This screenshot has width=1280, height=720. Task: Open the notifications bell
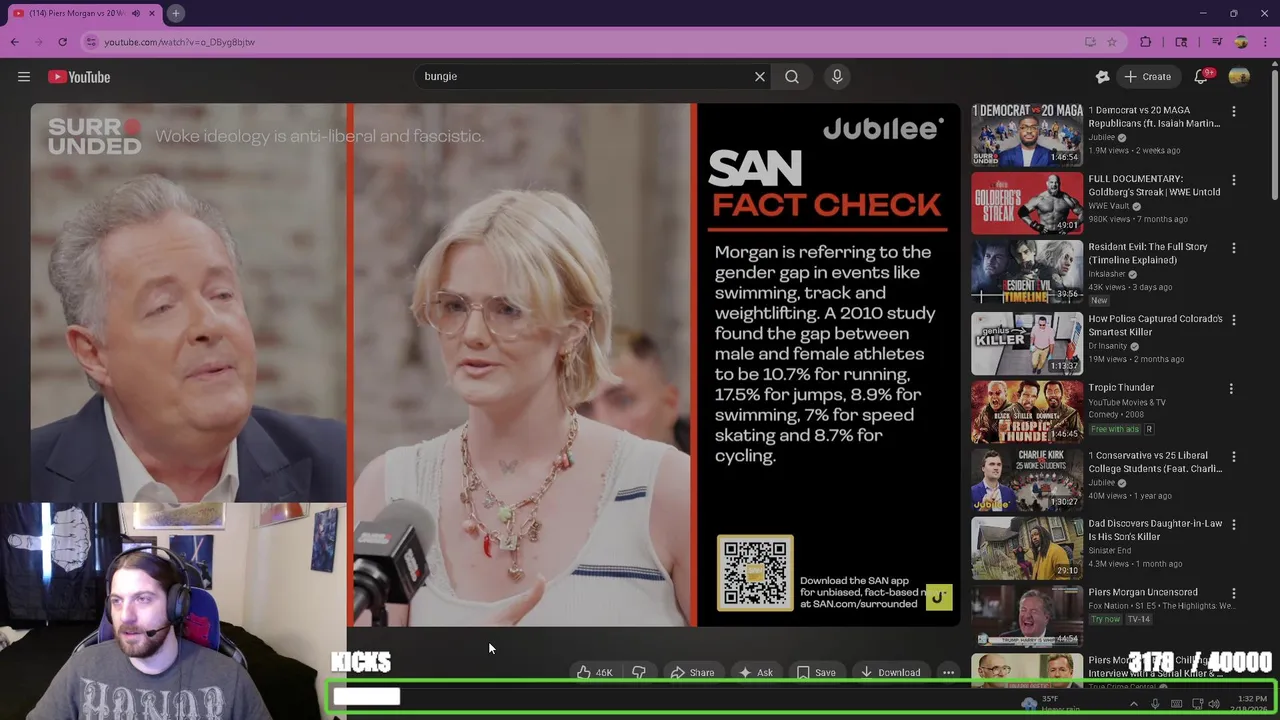tap(1202, 77)
